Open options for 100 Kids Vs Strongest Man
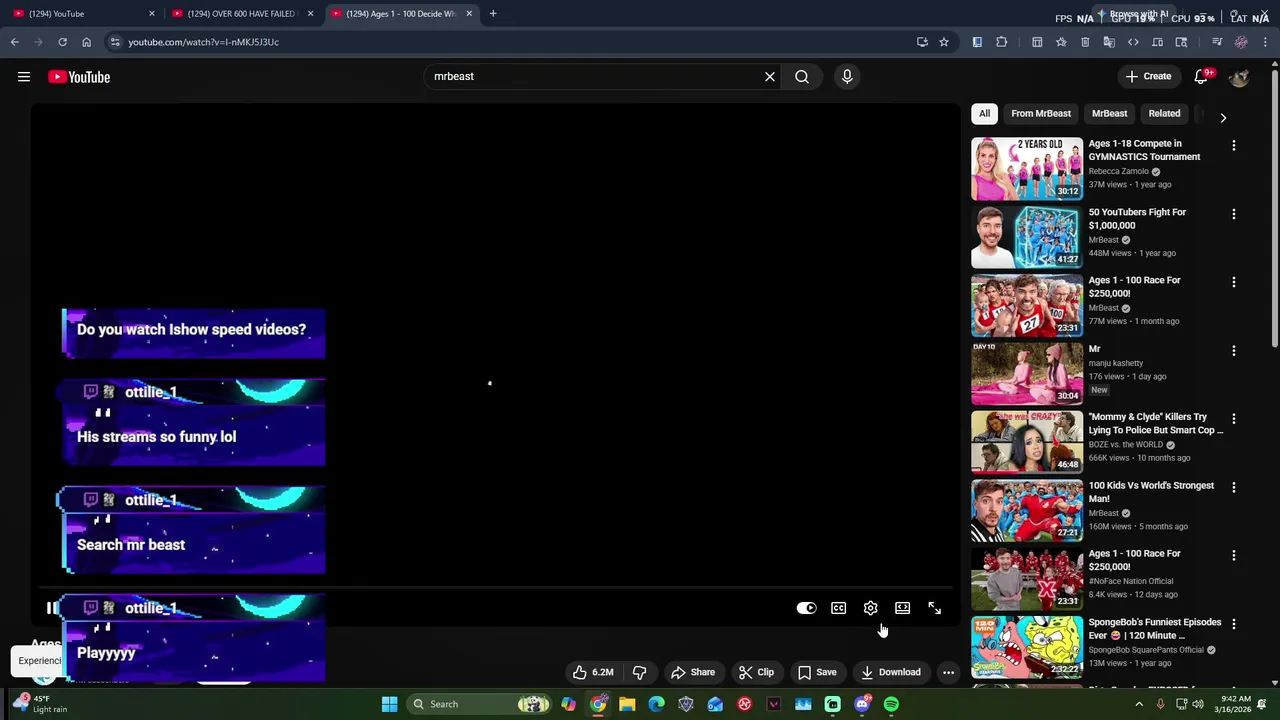Screen dimensions: 1280x720 click(x=1233, y=487)
